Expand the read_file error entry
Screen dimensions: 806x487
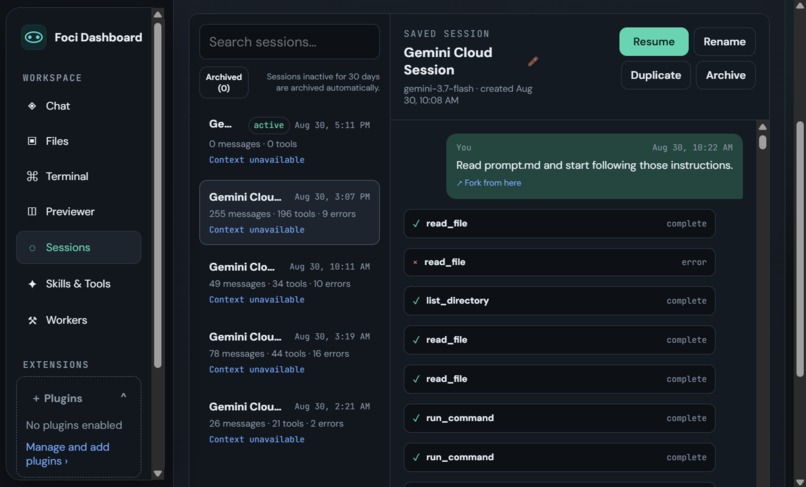point(559,262)
